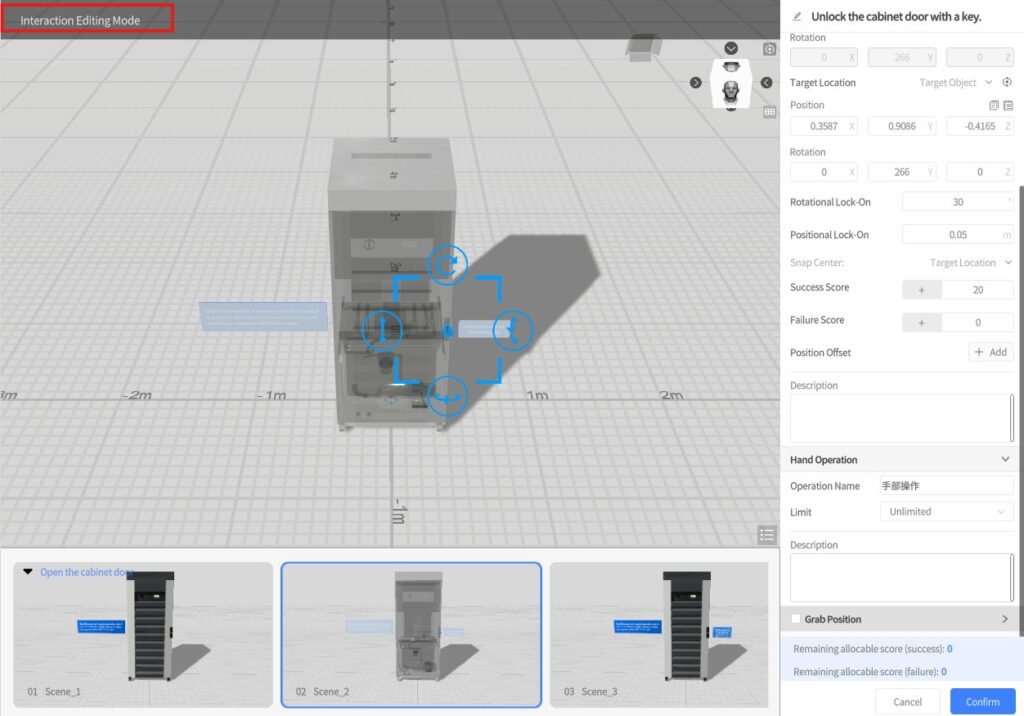This screenshot has height=716, width=1024.
Task: Click the target picker crosshair icon
Action: click(1007, 82)
